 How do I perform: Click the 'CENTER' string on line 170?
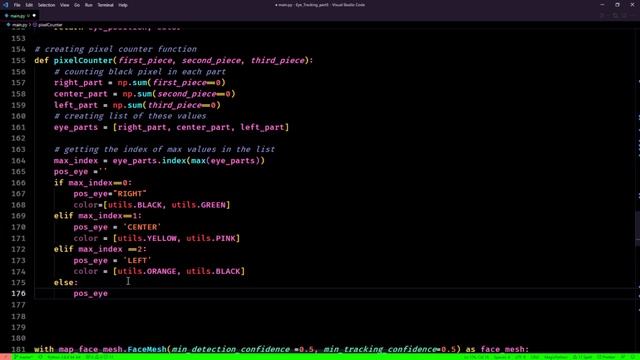tap(142, 227)
